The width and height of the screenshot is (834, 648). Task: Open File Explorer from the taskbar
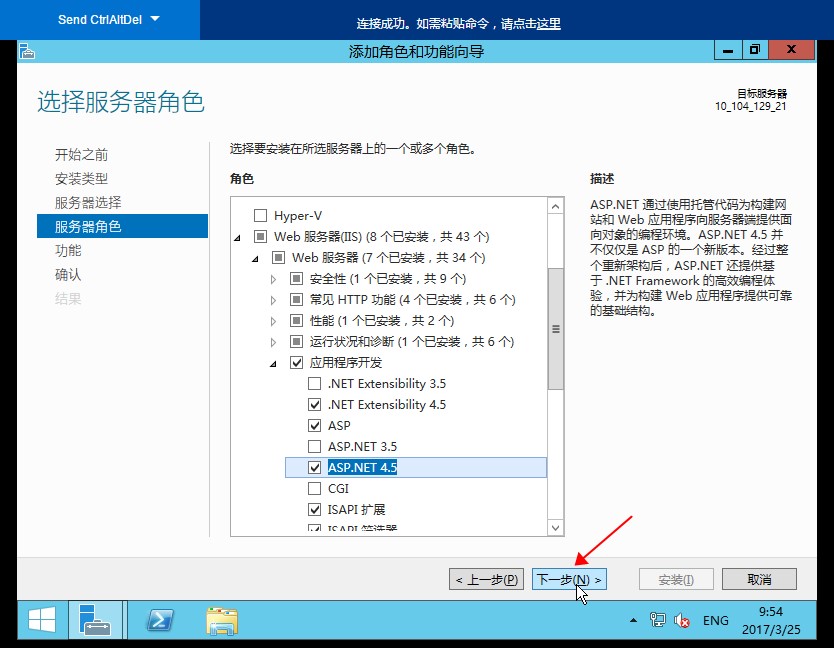point(222,620)
